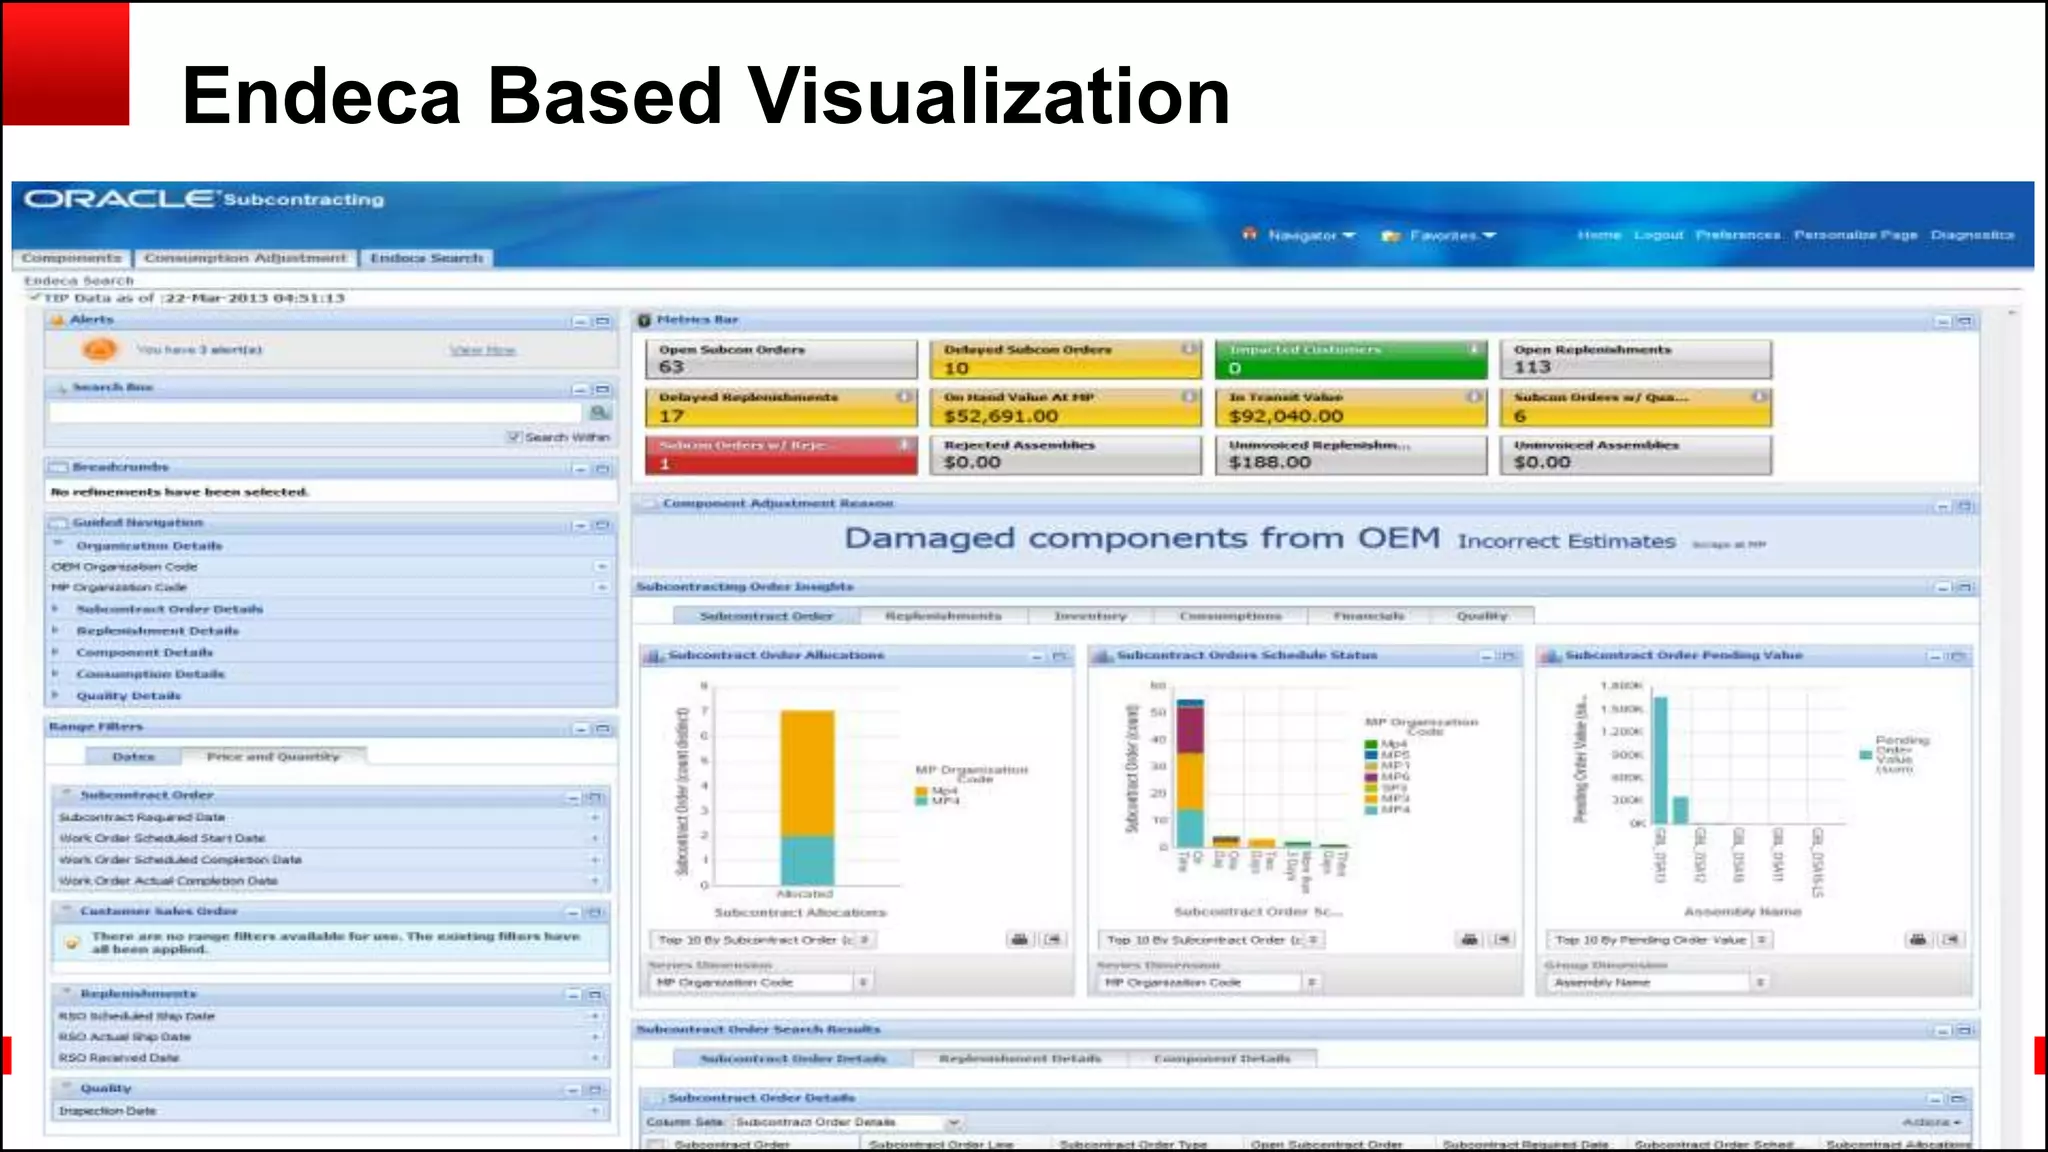This screenshot has height=1152, width=2048.
Task: Minimize the Alerts panel
Action: 581,321
